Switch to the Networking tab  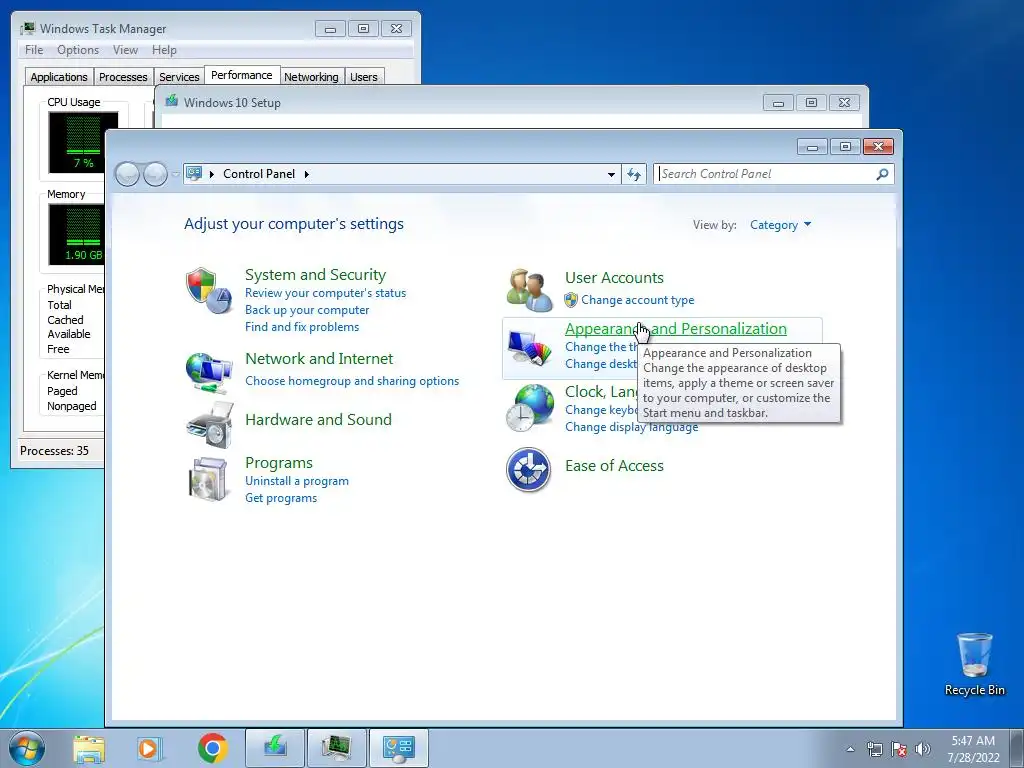pyautogui.click(x=311, y=77)
